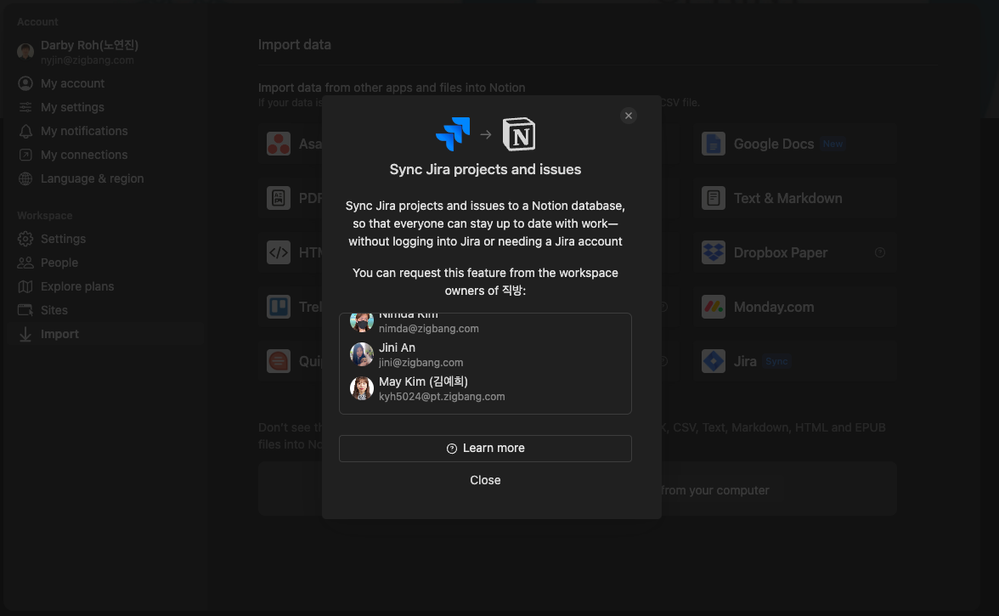The width and height of the screenshot is (999, 616).
Task: Select May Kim's profile photo
Action: click(362, 388)
